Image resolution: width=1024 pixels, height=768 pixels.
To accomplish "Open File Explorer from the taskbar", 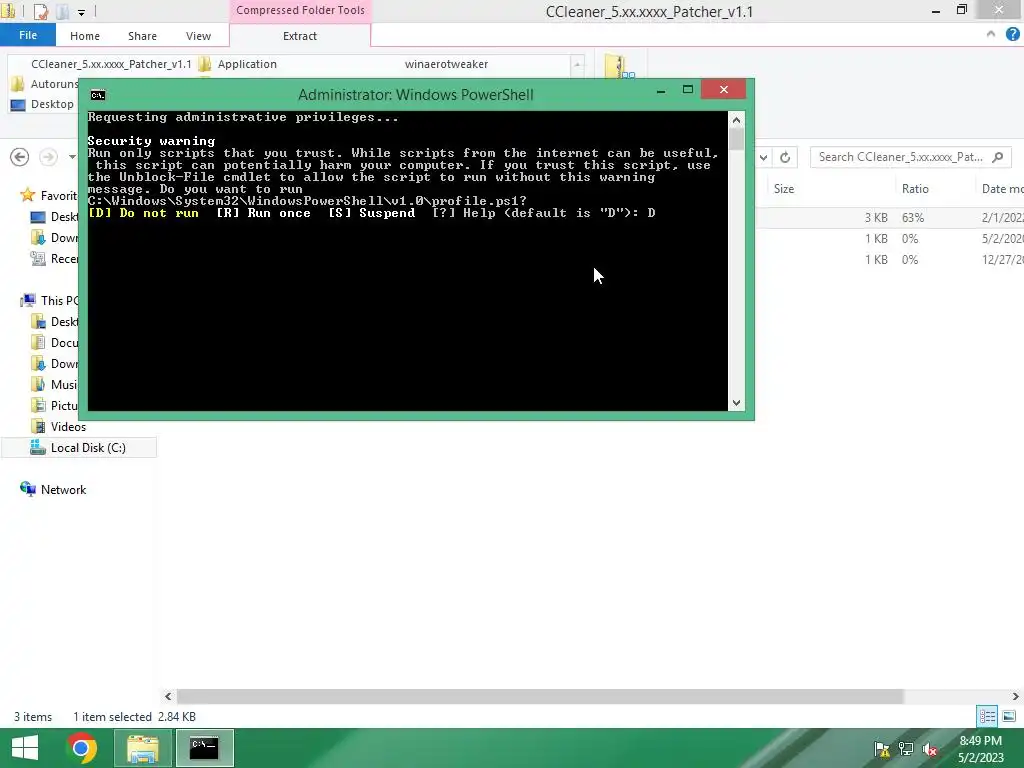I will 143,748.
